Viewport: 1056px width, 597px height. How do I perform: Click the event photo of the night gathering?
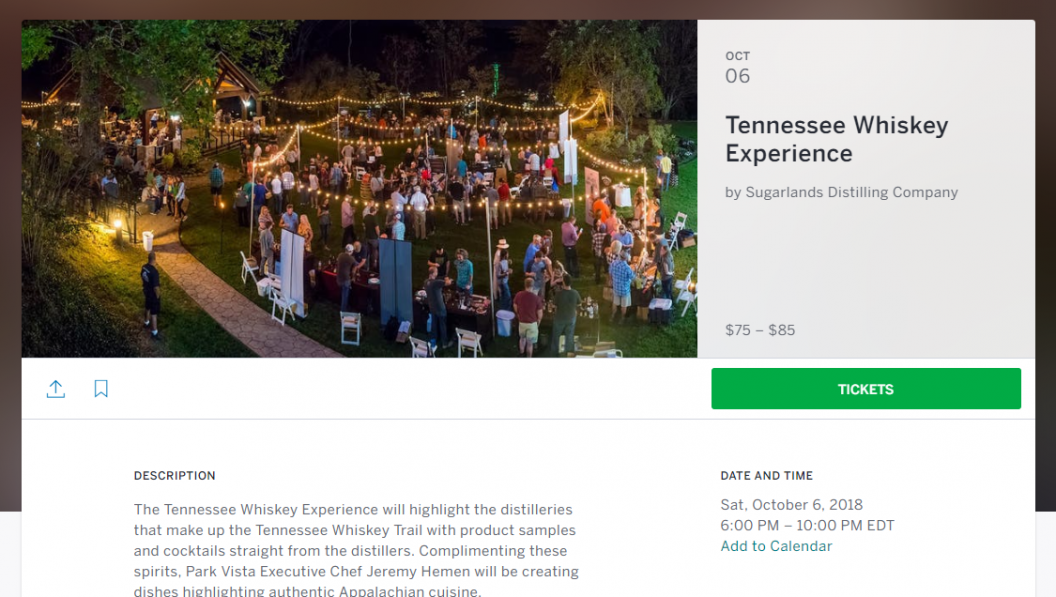pyautogui.click(x=359, y=189)
